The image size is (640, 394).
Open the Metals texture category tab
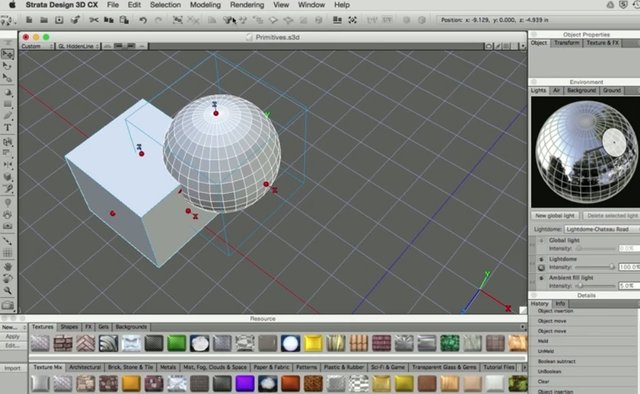click(168, 367)
